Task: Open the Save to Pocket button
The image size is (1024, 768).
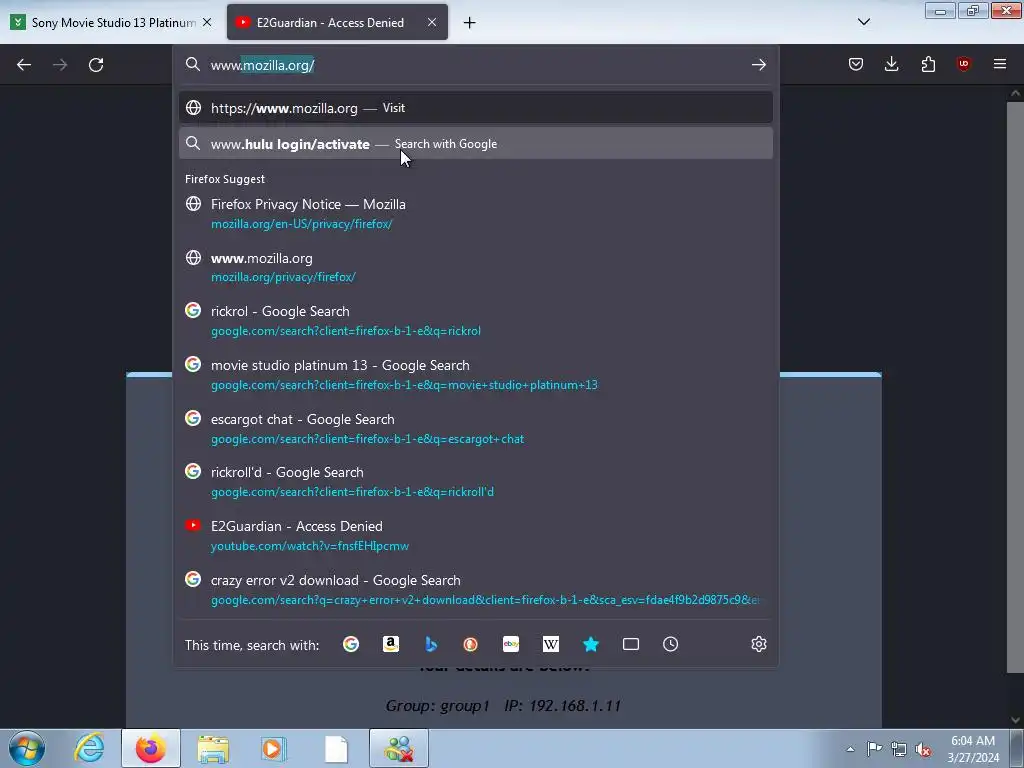Action: (856, 64)
